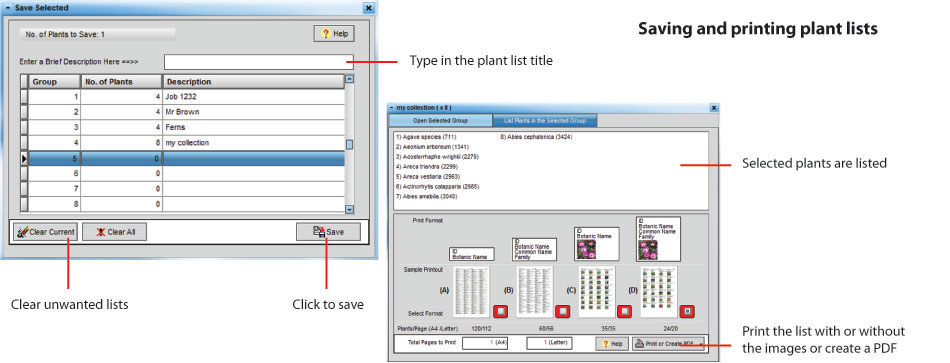This screenshot has width=950, height=363.
Task: Close the Save Selected window
Action: click(x=368, y=8)
